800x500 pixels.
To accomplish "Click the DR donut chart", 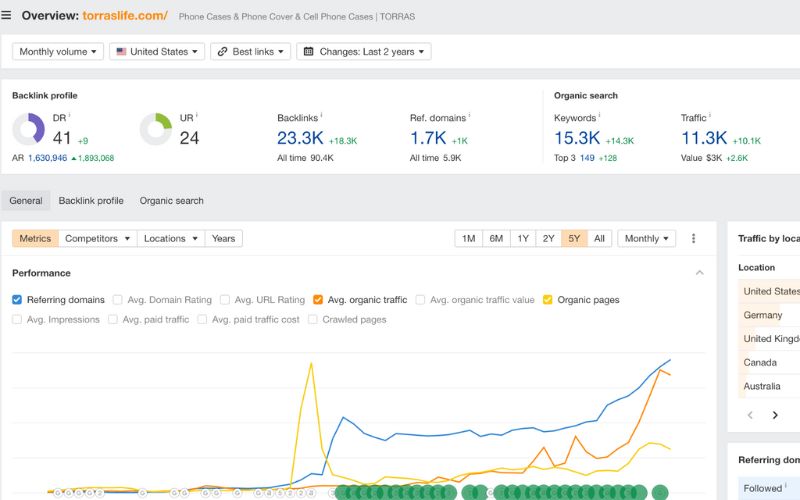I will [29, 129].
